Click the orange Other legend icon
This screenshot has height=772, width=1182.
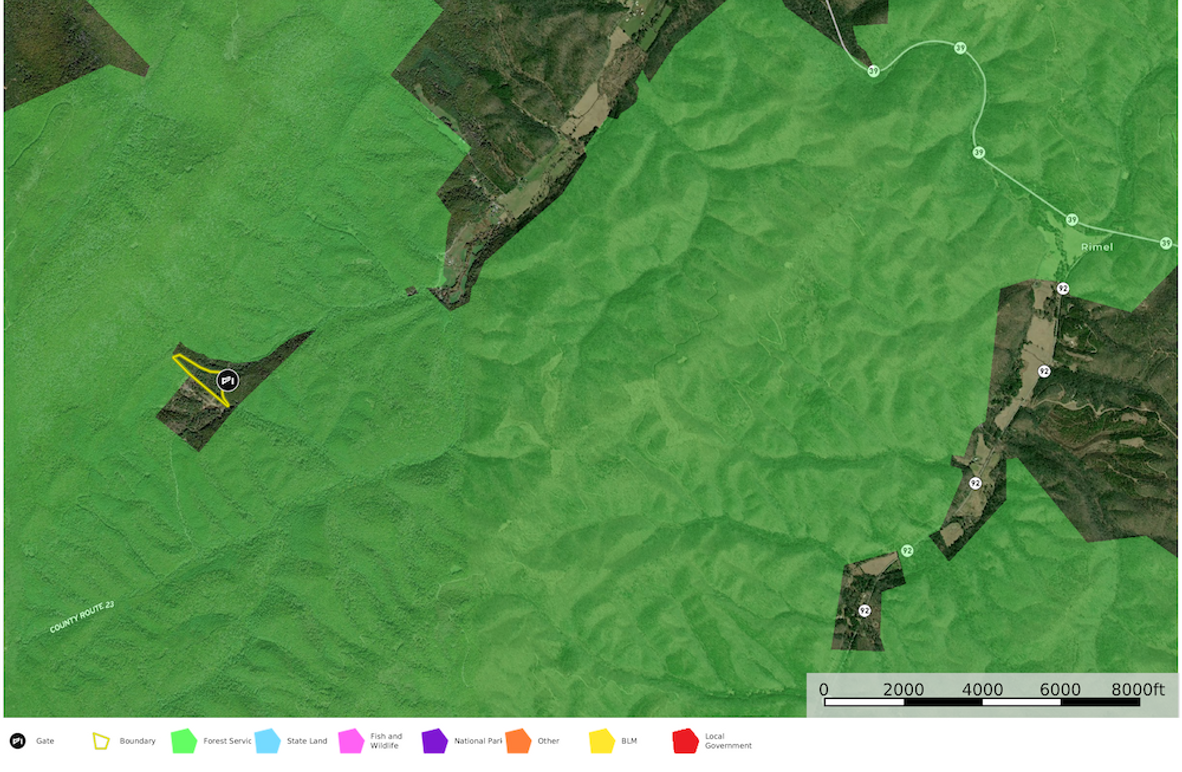point(516,741)
